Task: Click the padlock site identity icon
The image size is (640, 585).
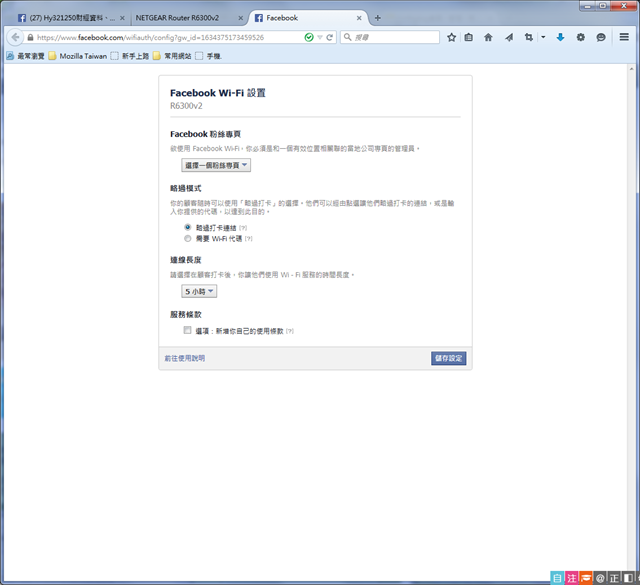Action: click(x=30, y=38)
